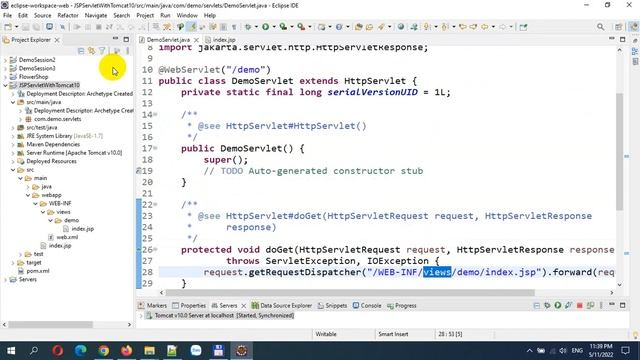Image resolution: width=640 pixels, height=360 pixels.
Task: Minimize the Project Explorer panel
Action: point(115,39)
